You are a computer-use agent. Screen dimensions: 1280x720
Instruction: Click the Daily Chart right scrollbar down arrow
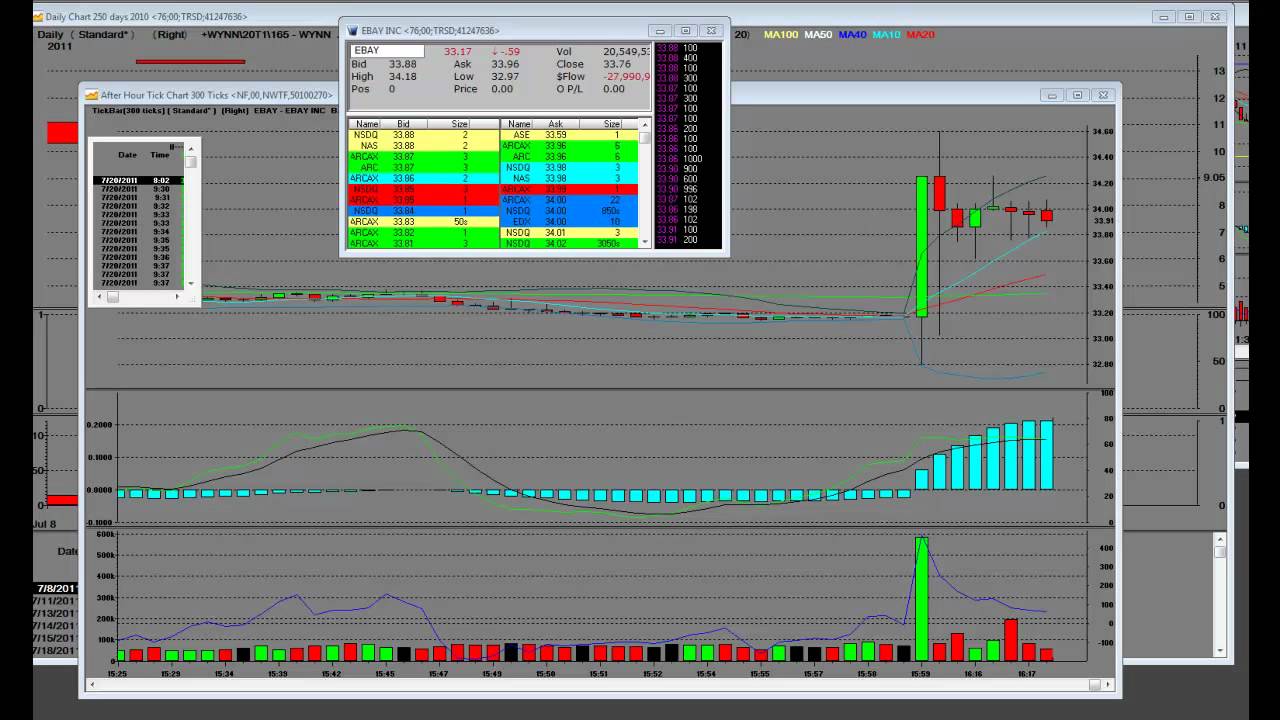tap(1220, 651)
